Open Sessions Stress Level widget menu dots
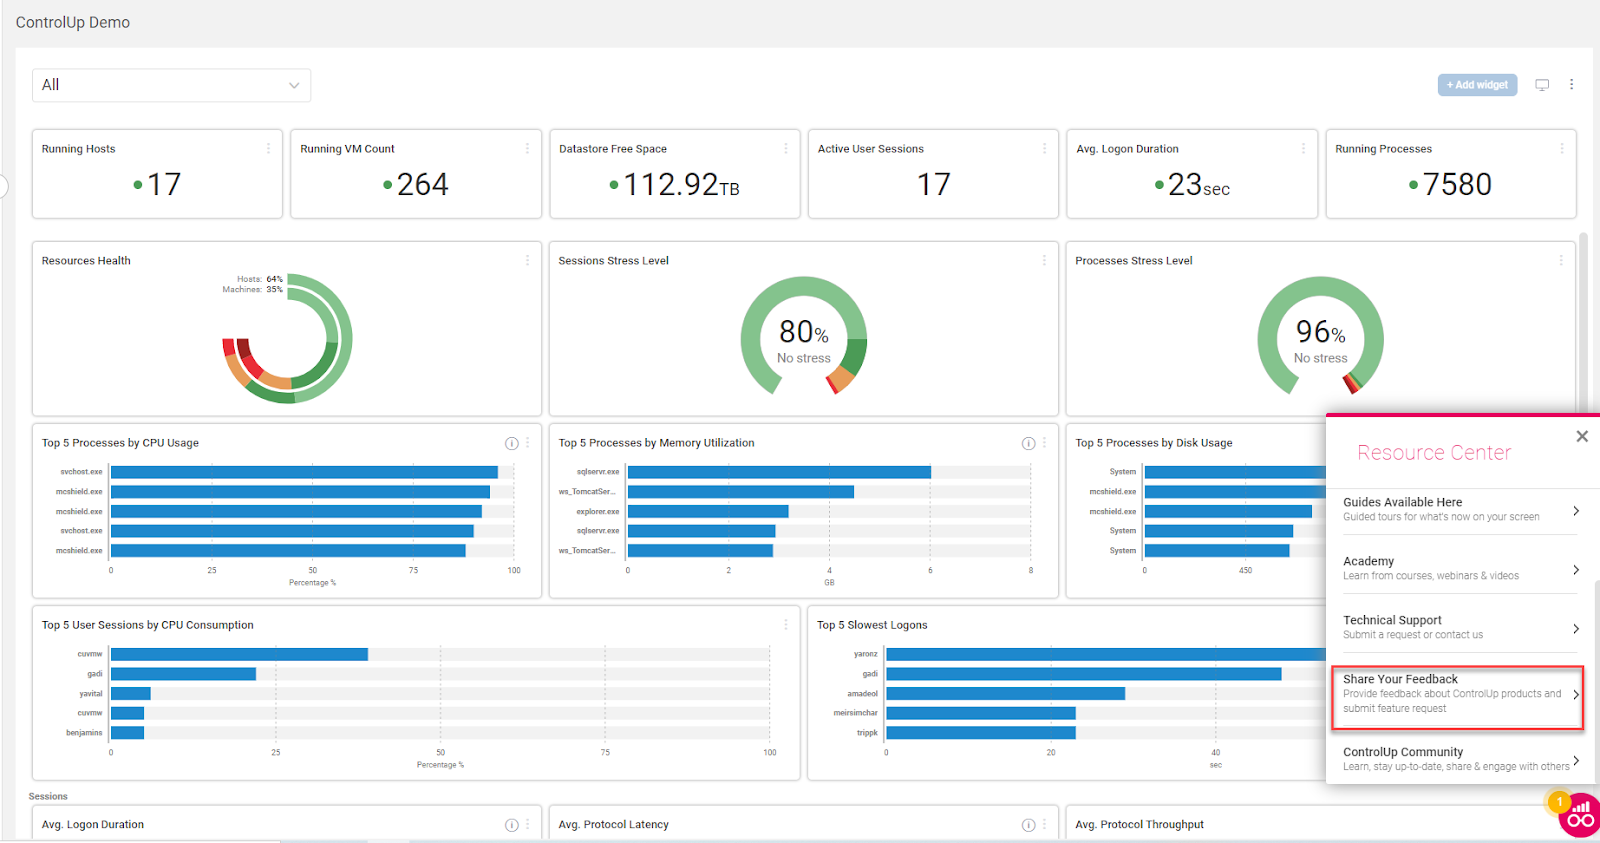Screen dimensions: 1600x843 1044,260
